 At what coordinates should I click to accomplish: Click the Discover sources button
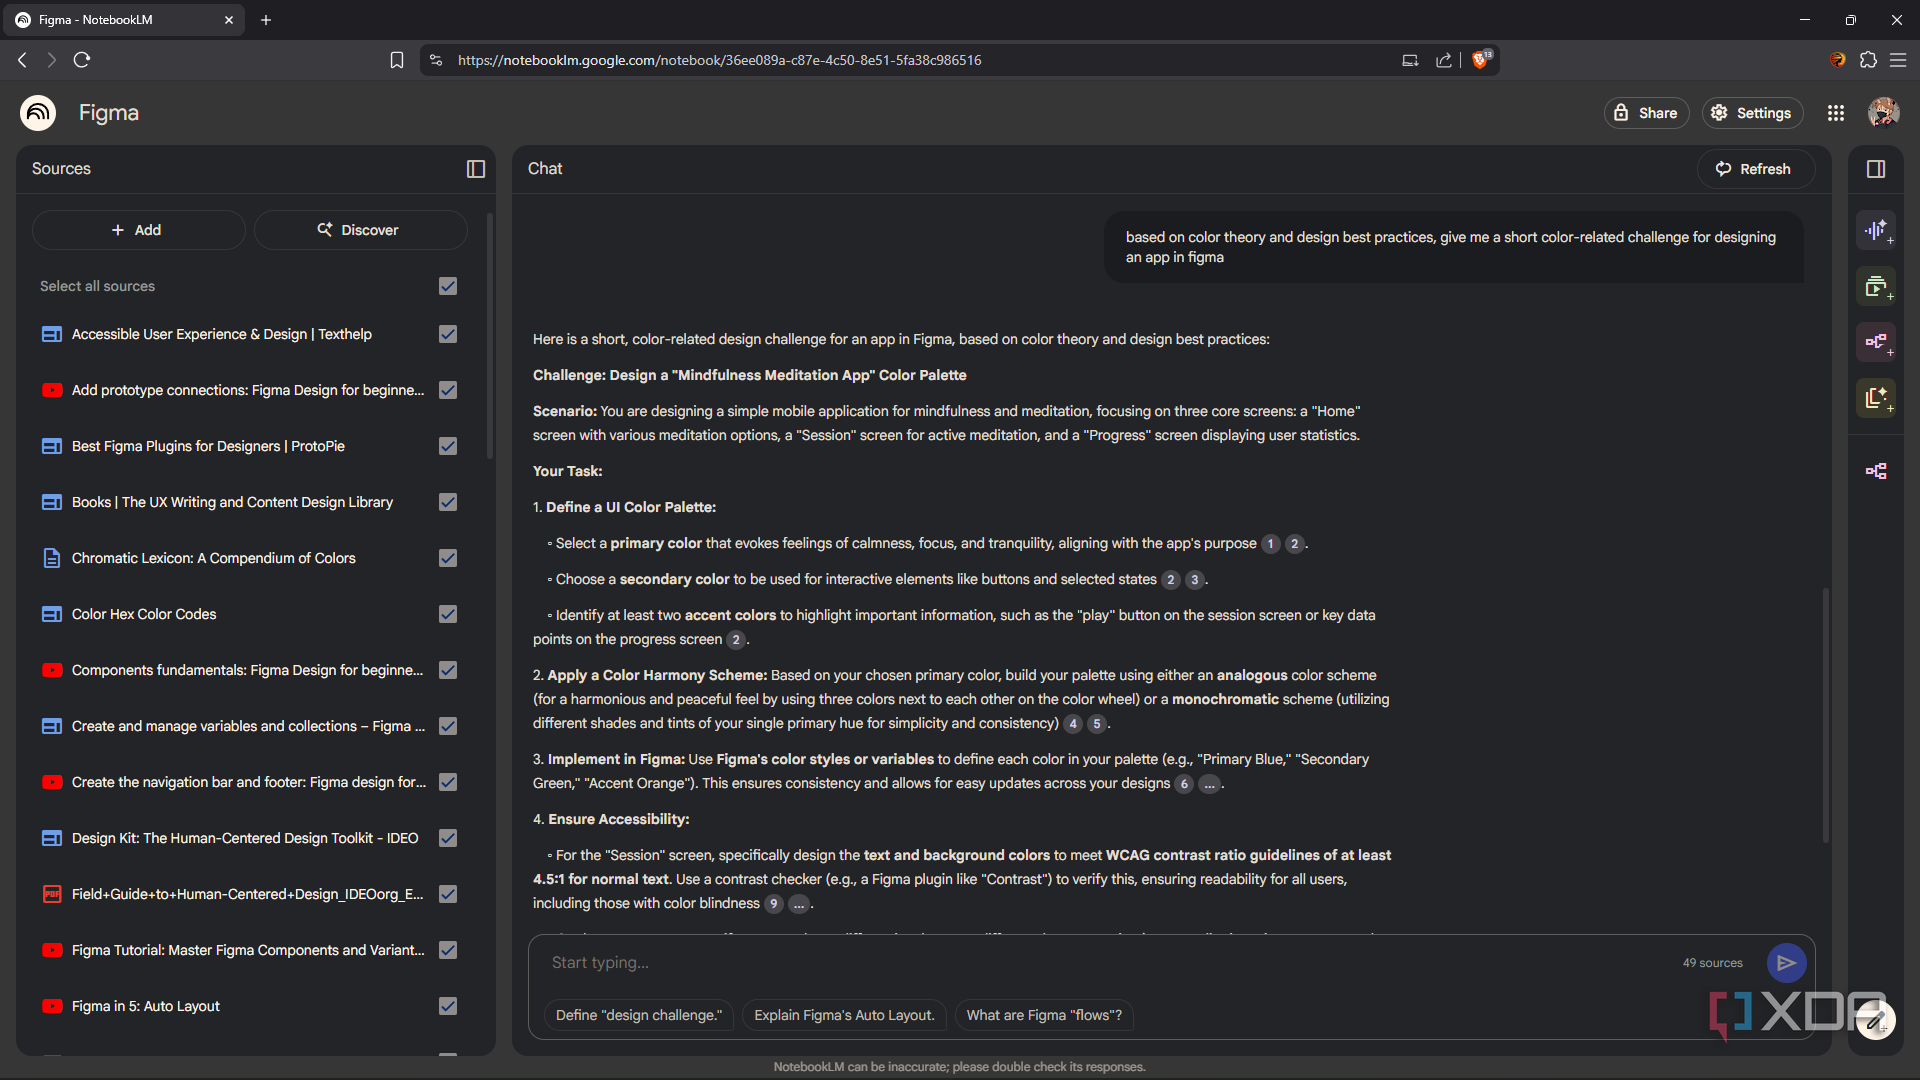click(x=360, y=230)
